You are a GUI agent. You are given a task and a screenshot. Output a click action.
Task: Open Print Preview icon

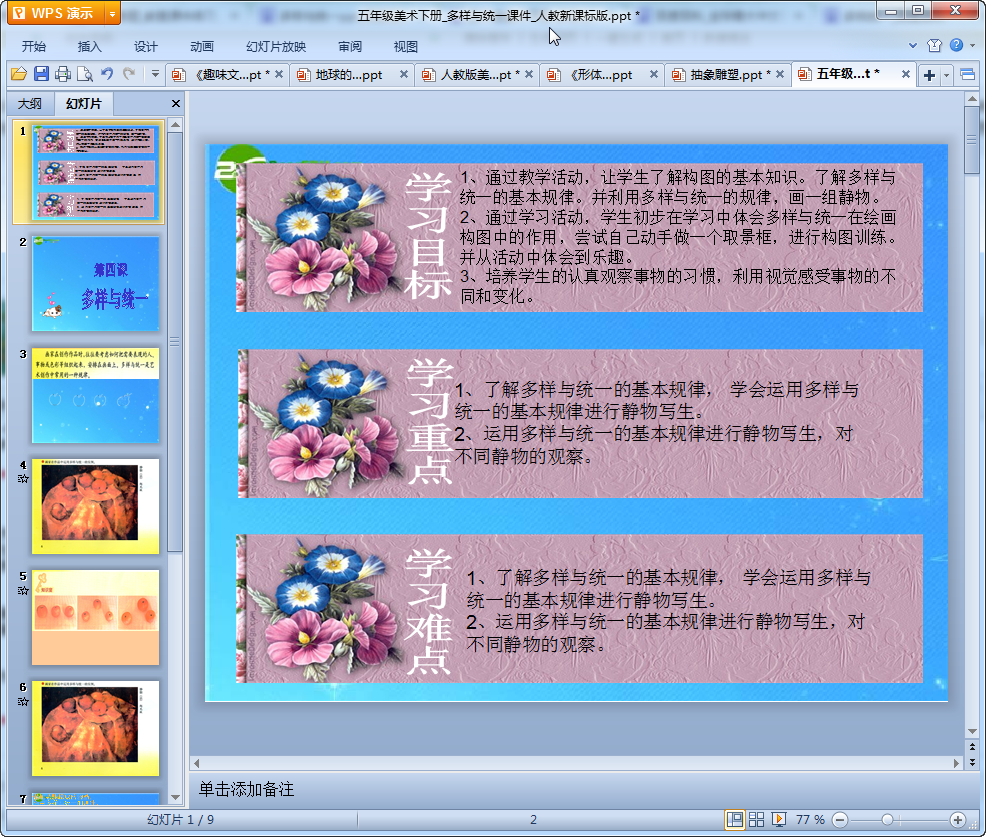click(84, 74)
